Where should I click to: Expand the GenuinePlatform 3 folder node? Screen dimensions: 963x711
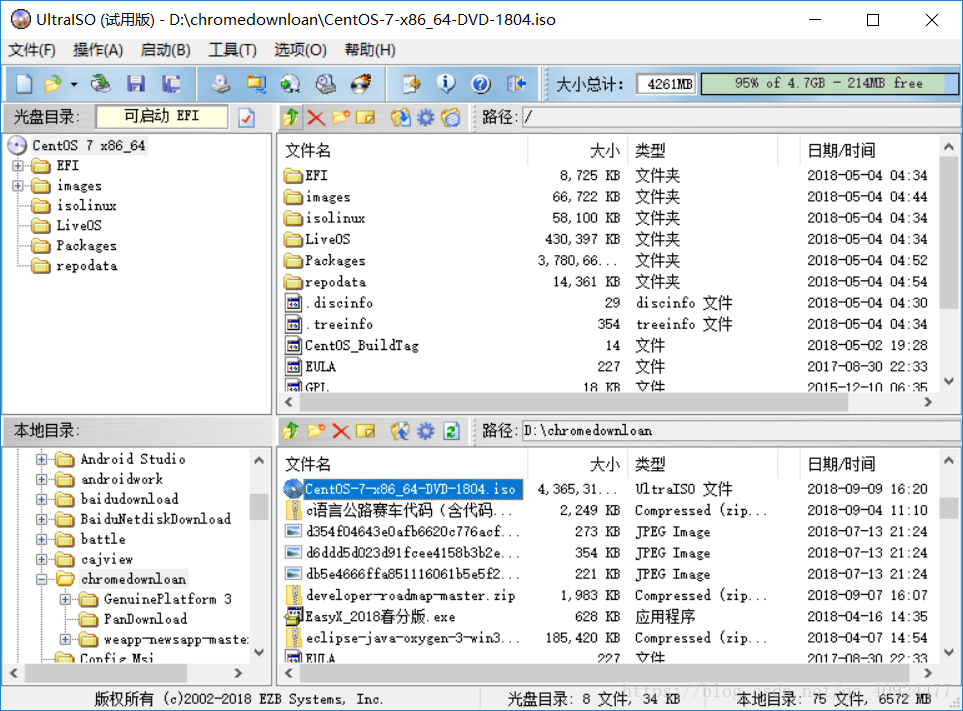65,599
